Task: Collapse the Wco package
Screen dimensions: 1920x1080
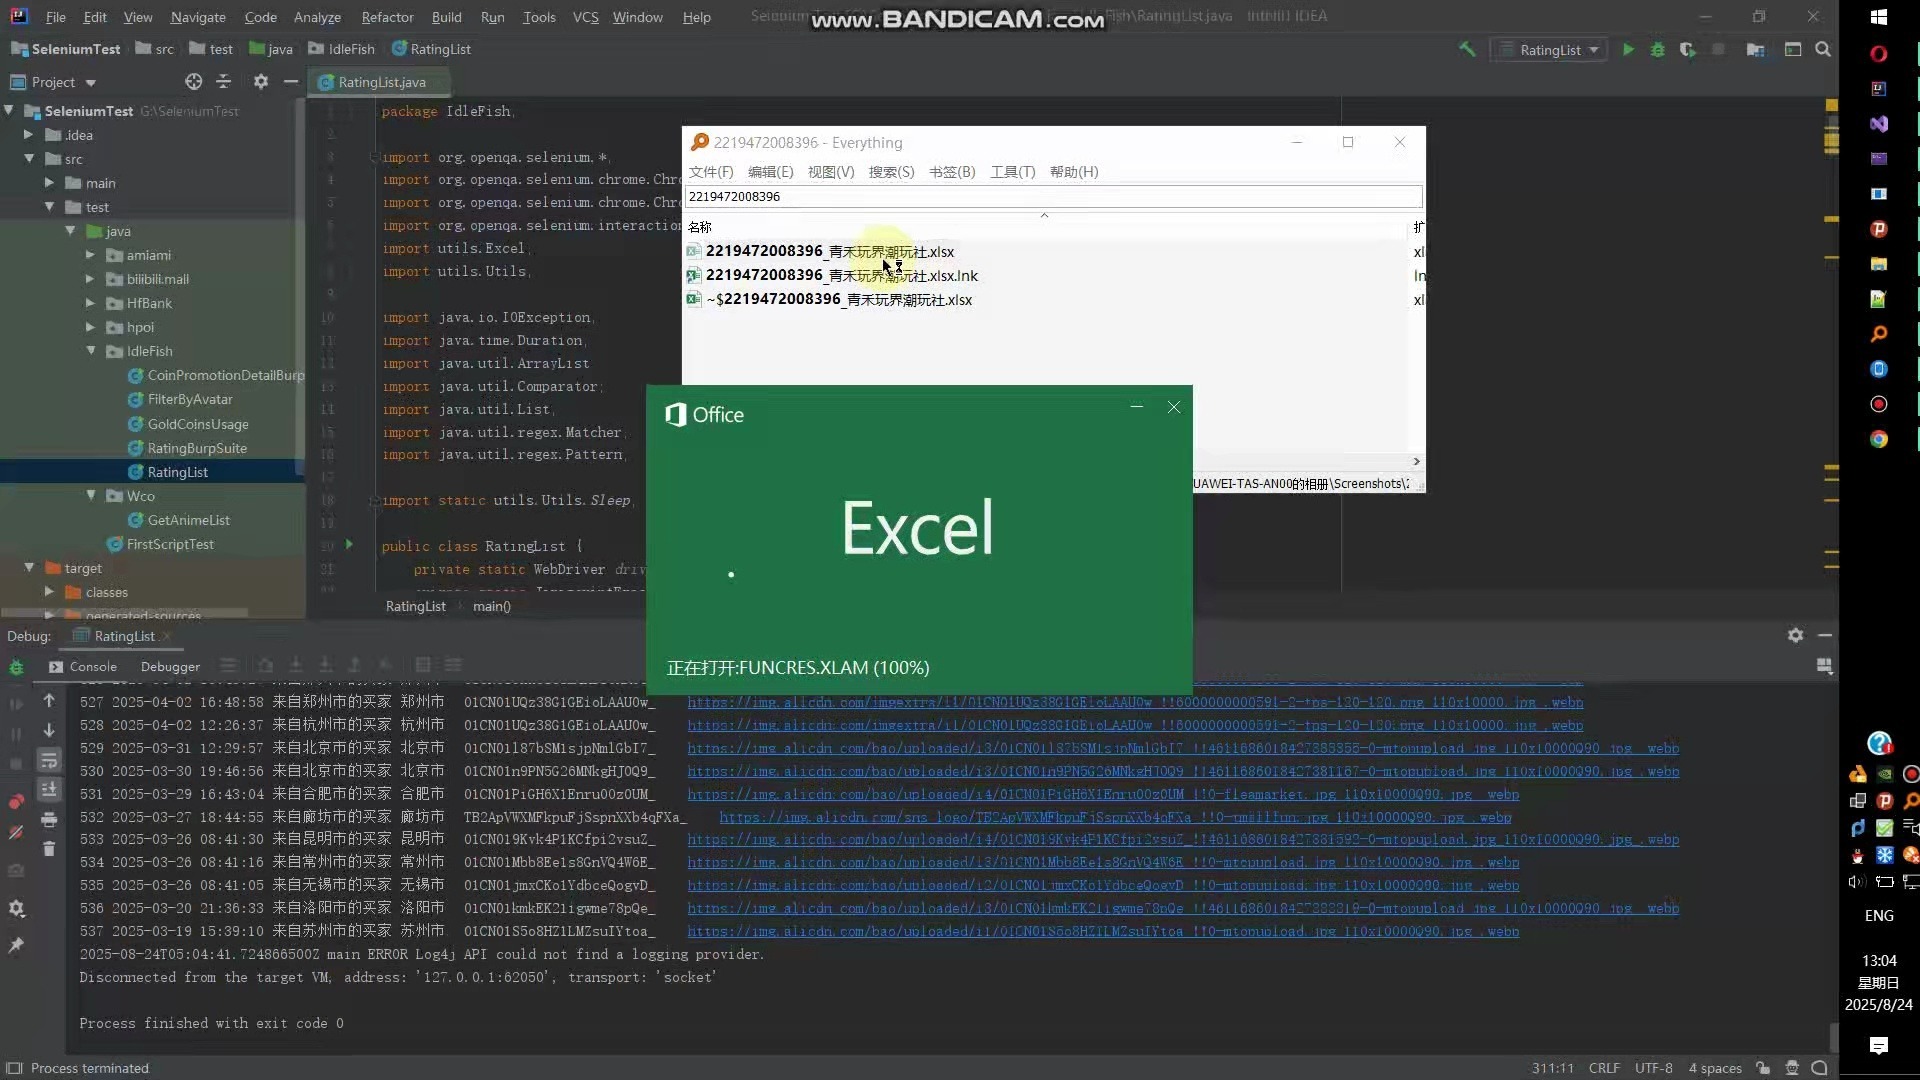Action: pos(91,495)
